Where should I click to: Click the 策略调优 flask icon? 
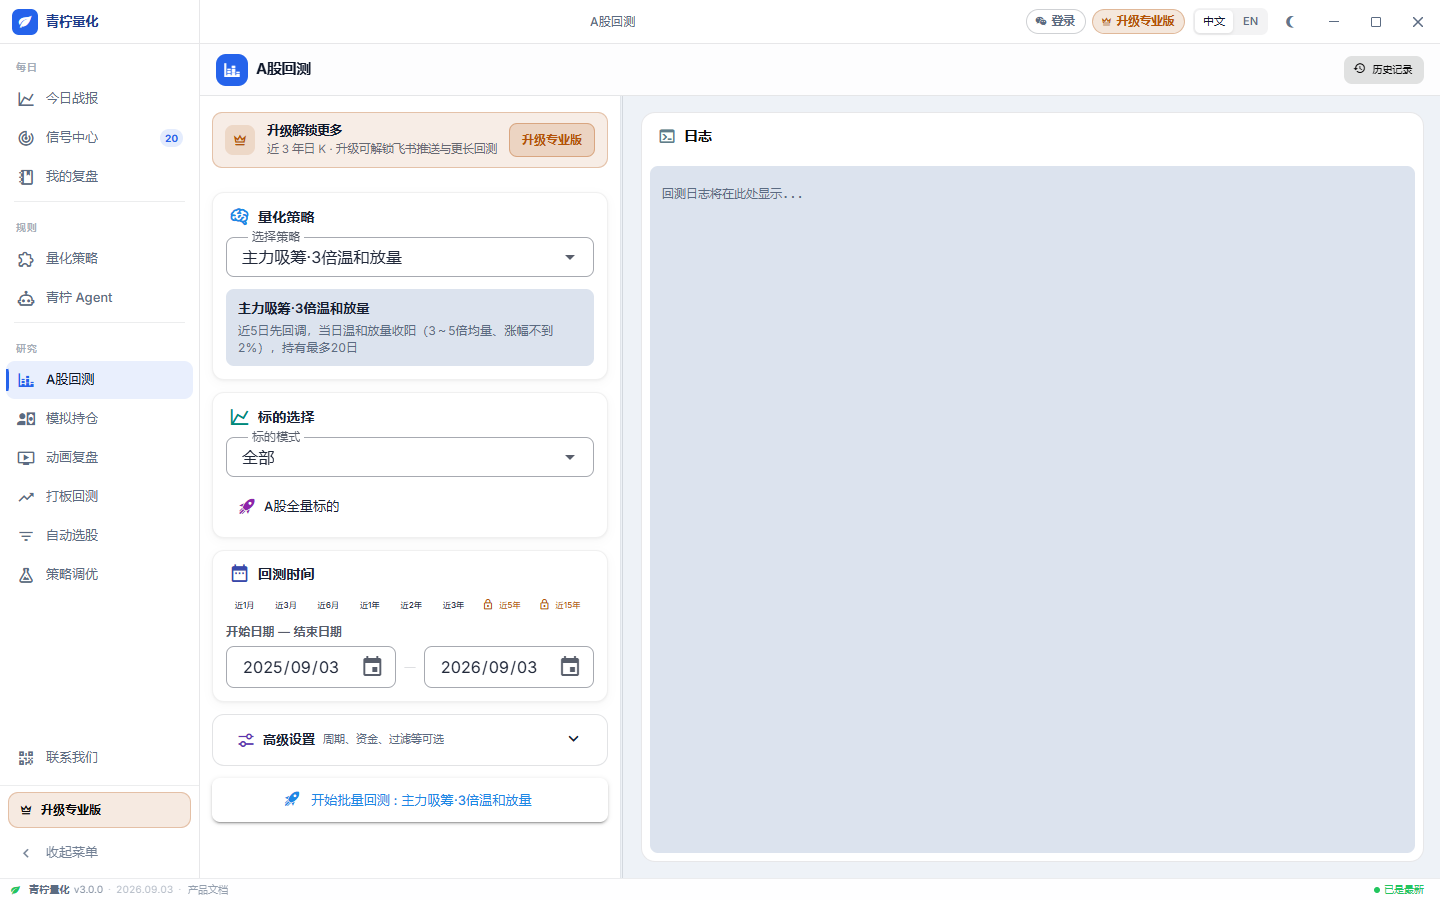click(x=26, y=575)
